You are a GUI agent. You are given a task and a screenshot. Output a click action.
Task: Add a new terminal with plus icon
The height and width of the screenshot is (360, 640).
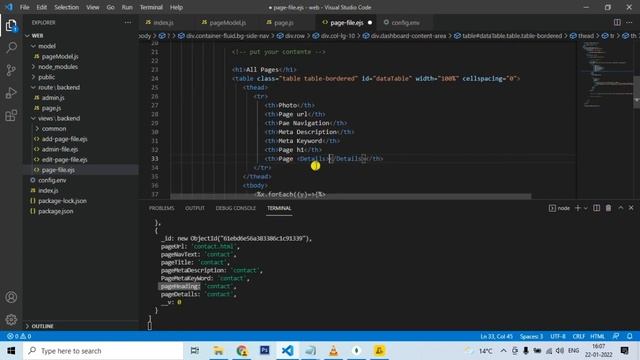(578, 208)
